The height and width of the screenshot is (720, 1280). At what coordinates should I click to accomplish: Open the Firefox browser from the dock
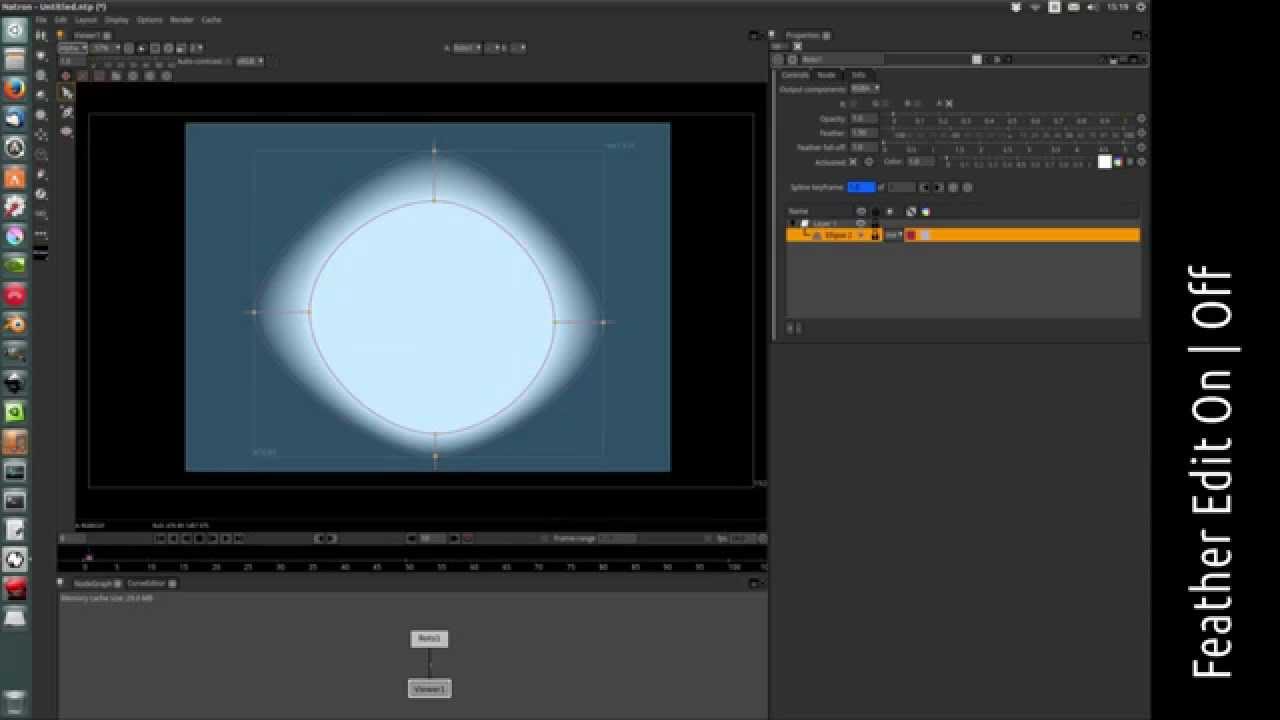coord(15,88)
